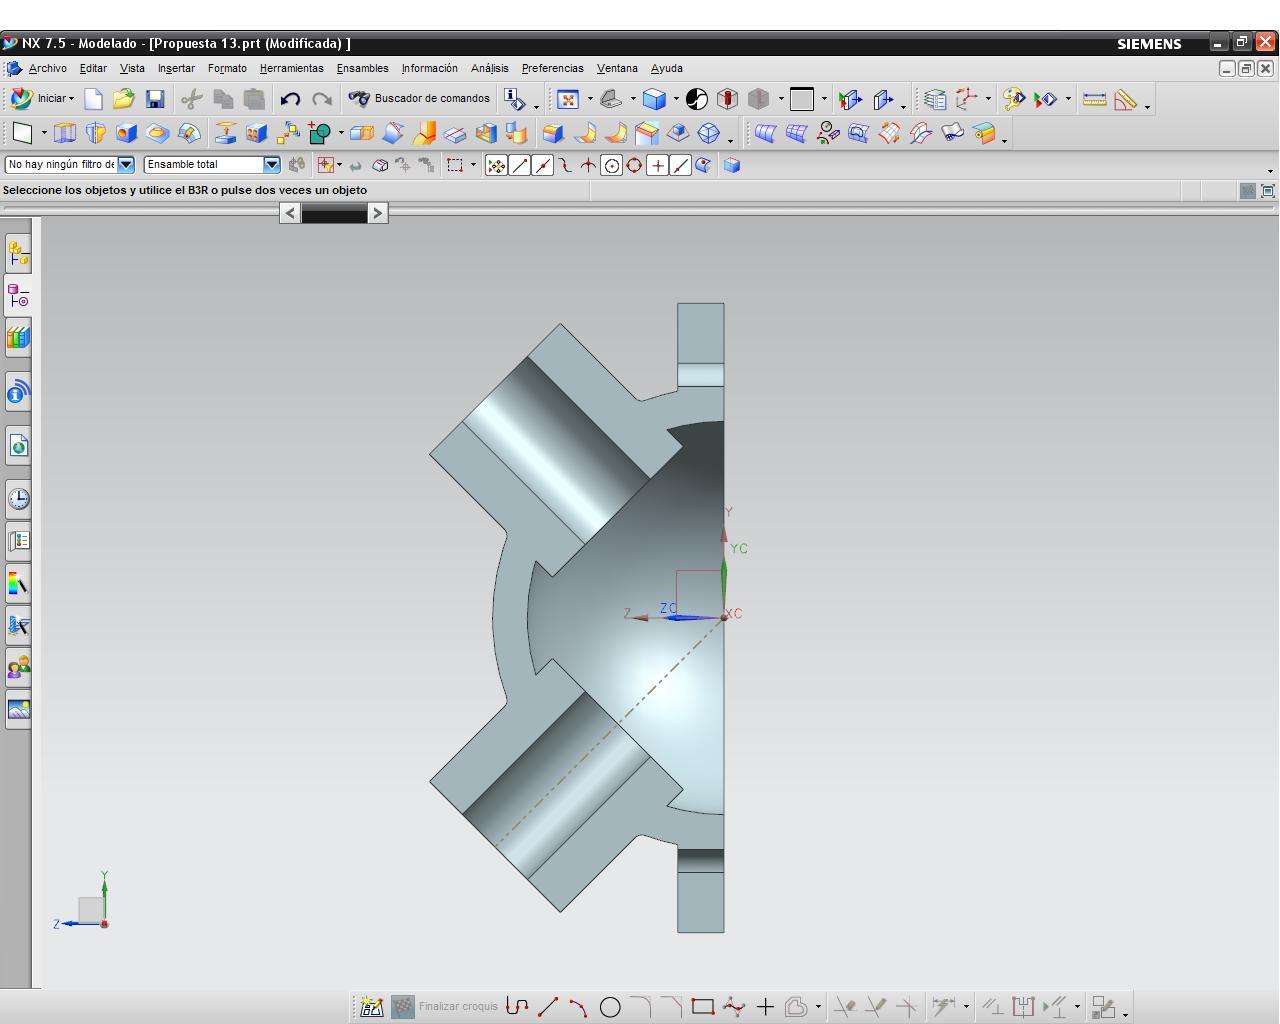Open the Archivo menu
Screen dimensions: 1280x1024
(47, 68)
